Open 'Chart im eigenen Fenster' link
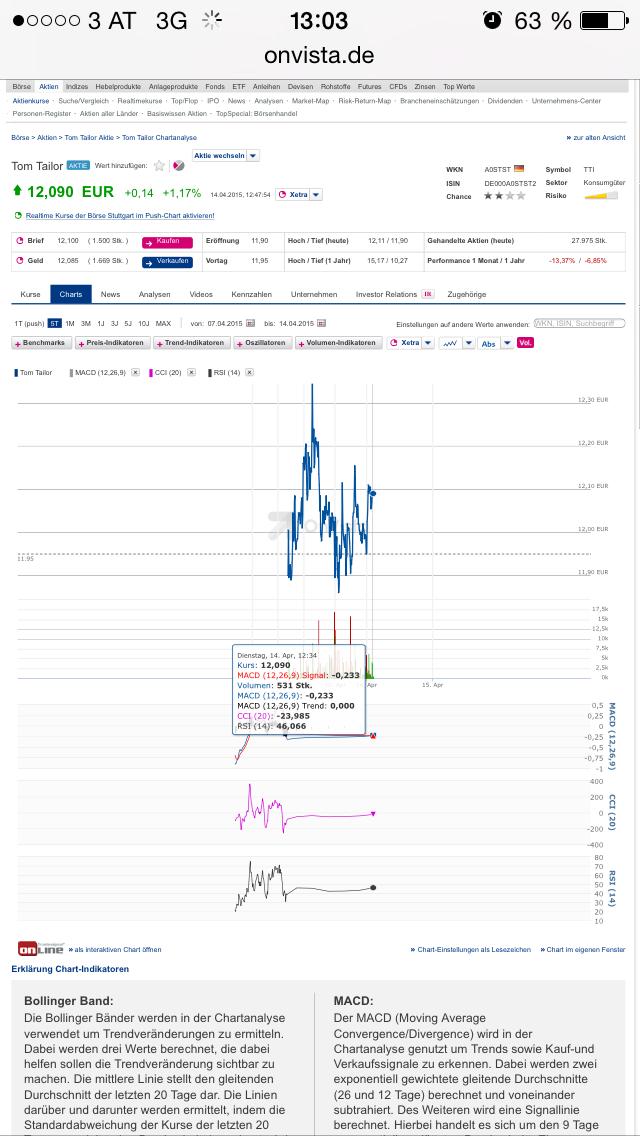 583,949
